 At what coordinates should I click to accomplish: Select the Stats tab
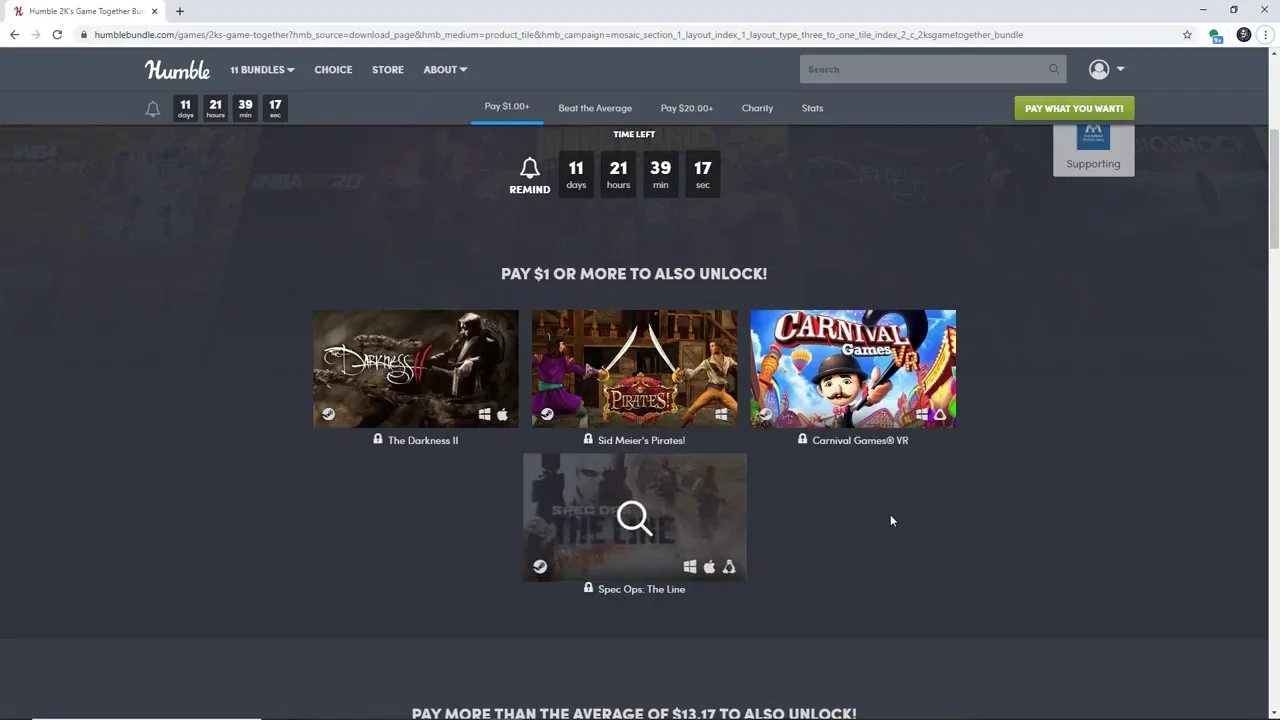812,108
